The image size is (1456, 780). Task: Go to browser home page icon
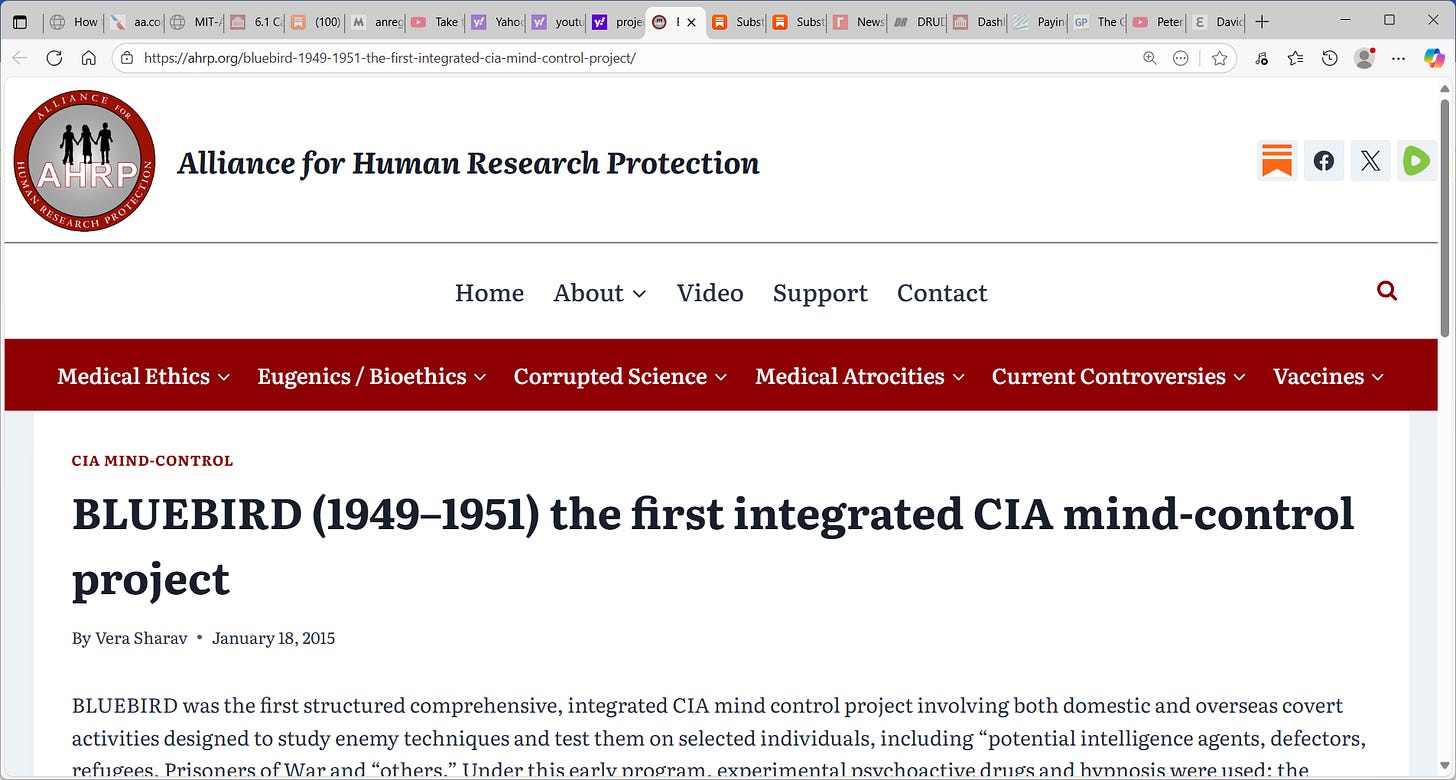tap(88, 58)
